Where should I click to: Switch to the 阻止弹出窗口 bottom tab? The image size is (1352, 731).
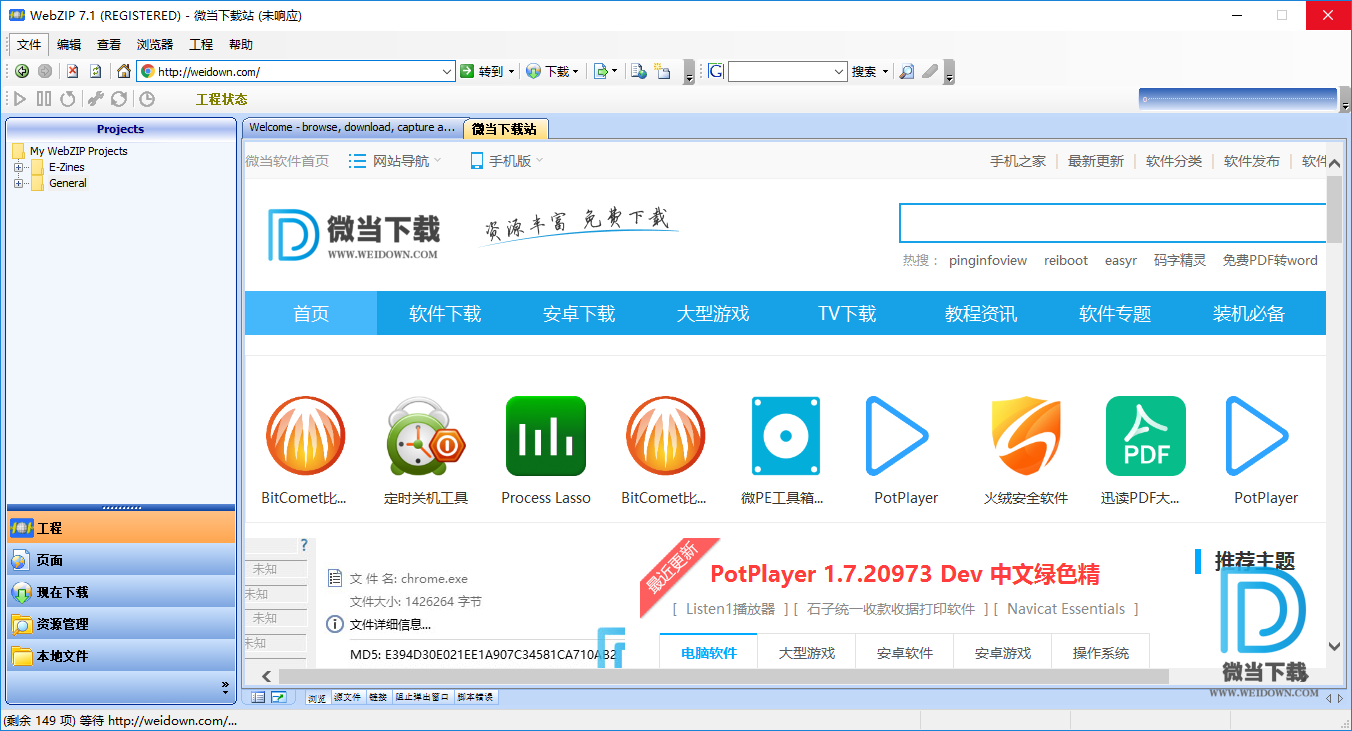(x=422, y=697)
